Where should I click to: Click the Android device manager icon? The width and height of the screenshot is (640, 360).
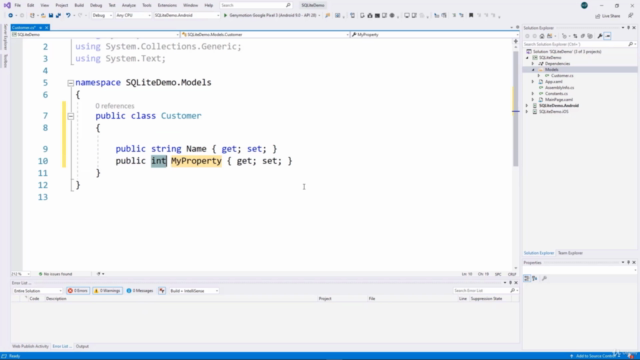(362, 16)
